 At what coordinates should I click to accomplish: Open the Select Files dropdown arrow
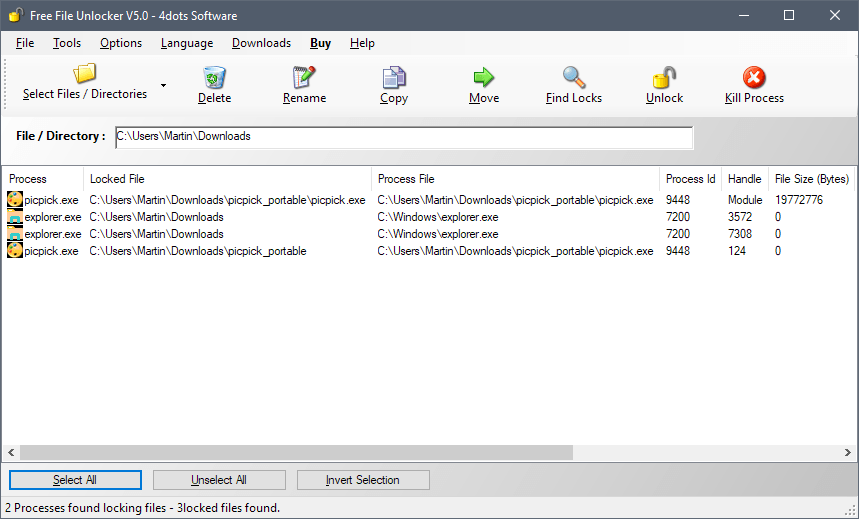coord(163,85)
